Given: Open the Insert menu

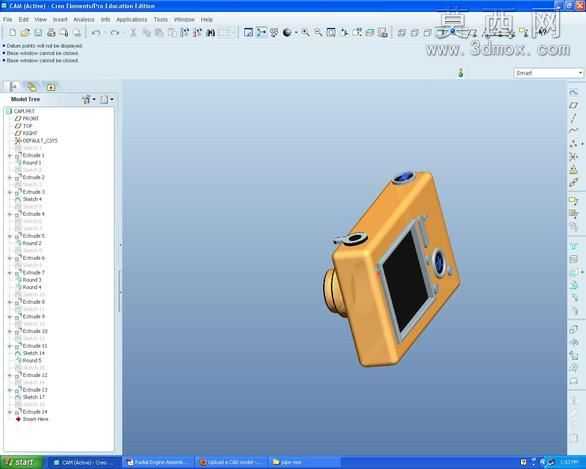Looking at the screenshot, I should coord(60,19).
